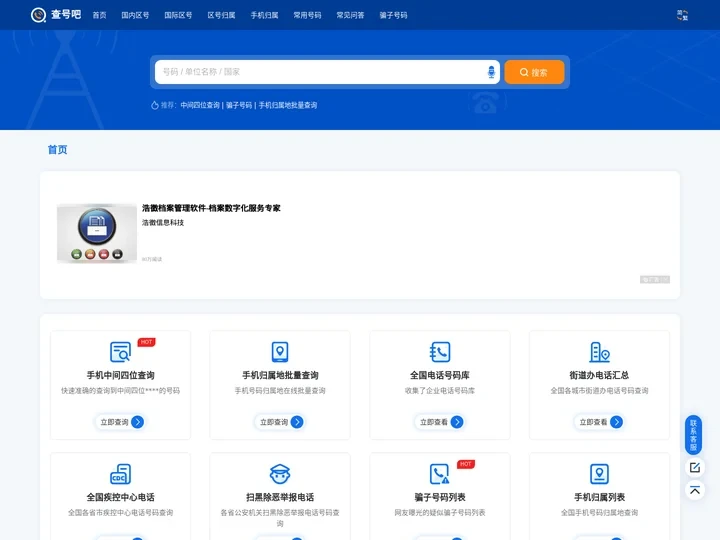Open the 国内区号 menu item
The image size is (720, 540).
coord(135,15)
